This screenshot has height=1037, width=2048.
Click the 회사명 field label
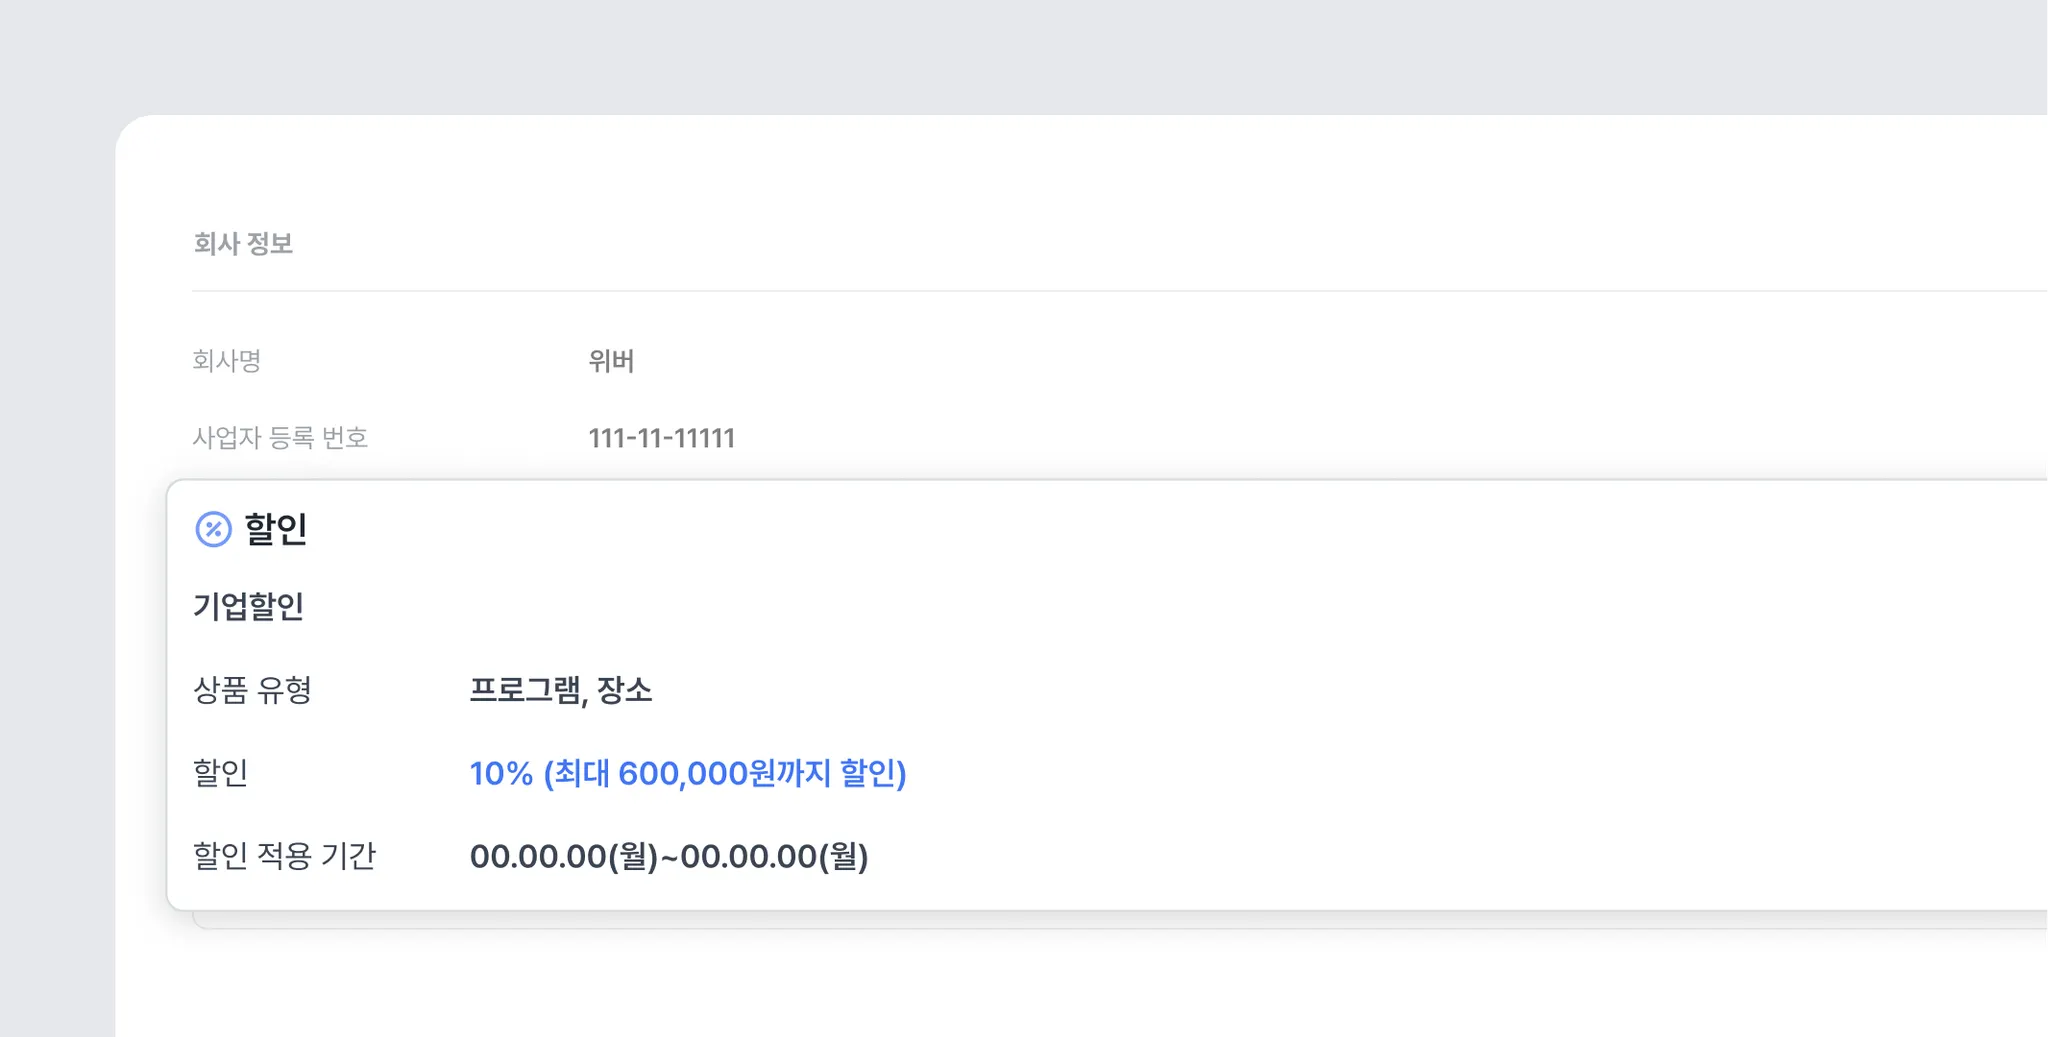coord(227,361)
